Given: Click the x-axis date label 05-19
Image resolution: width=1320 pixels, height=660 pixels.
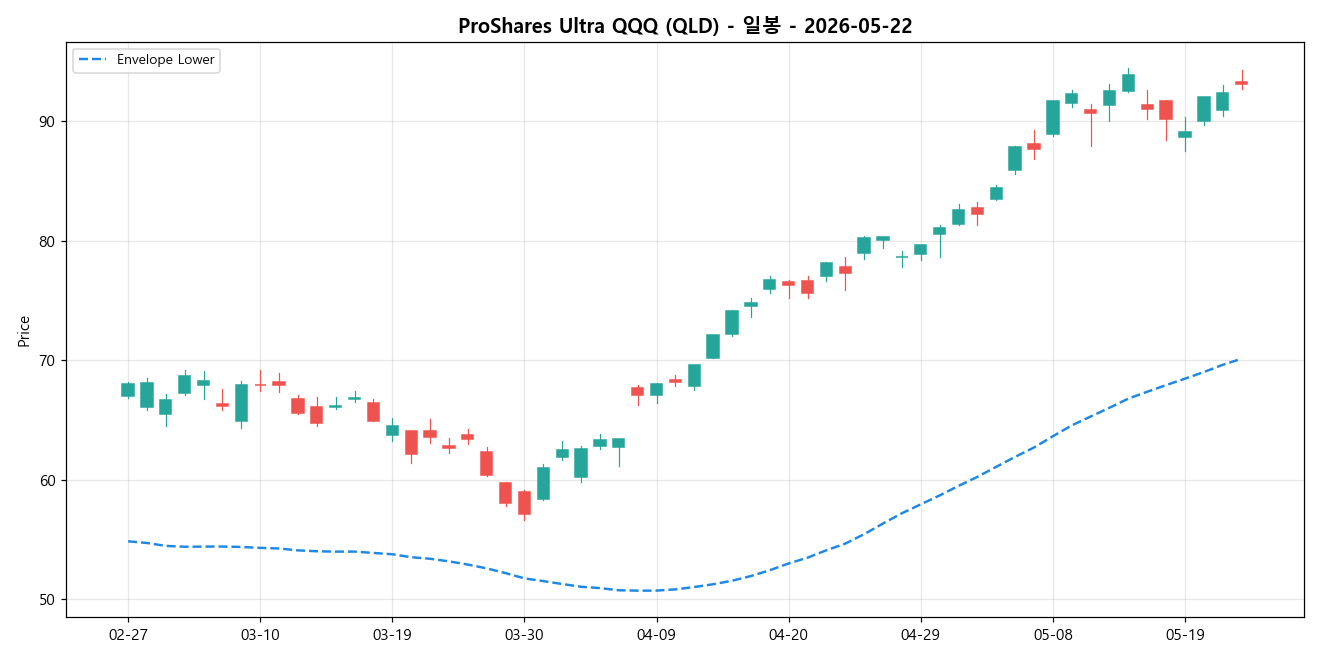Looking at the screenshot, I should tap(1184, 634).
